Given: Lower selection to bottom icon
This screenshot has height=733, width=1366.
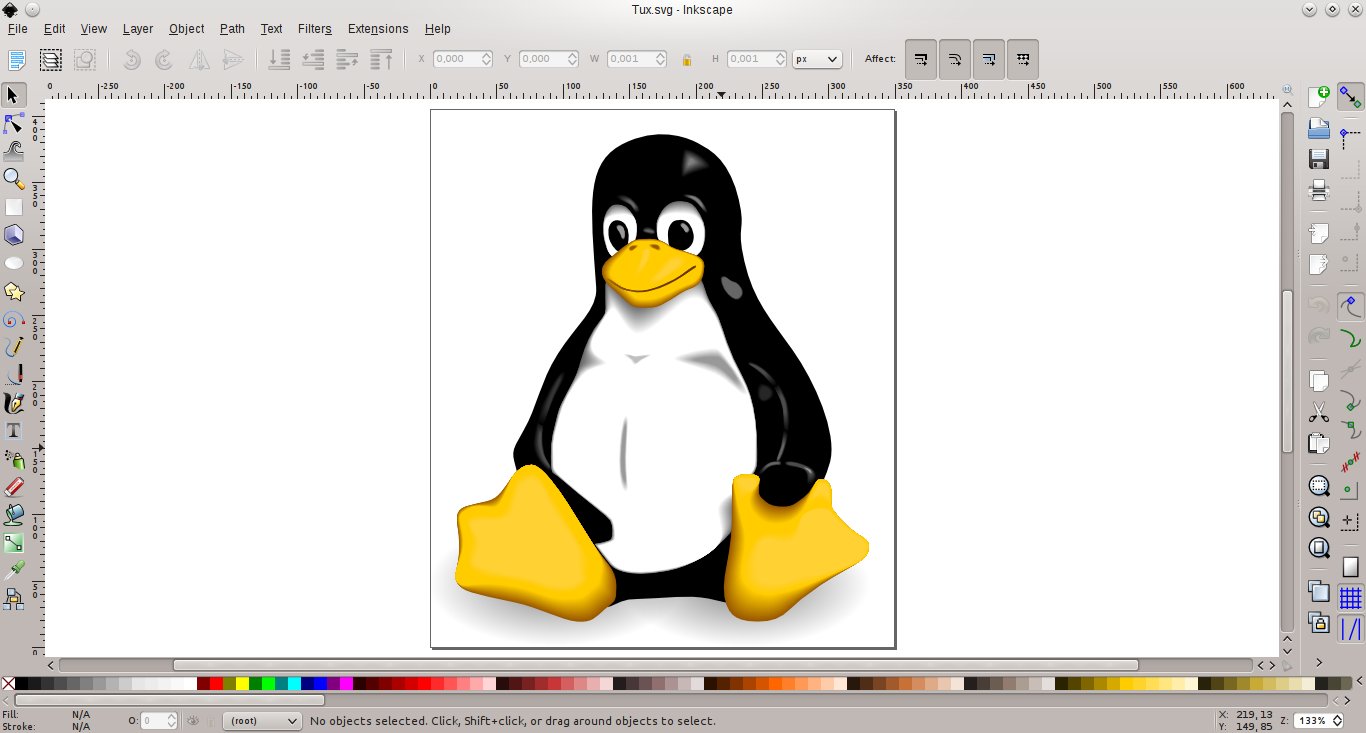Looking at the screenshot, I should (279, 60).
